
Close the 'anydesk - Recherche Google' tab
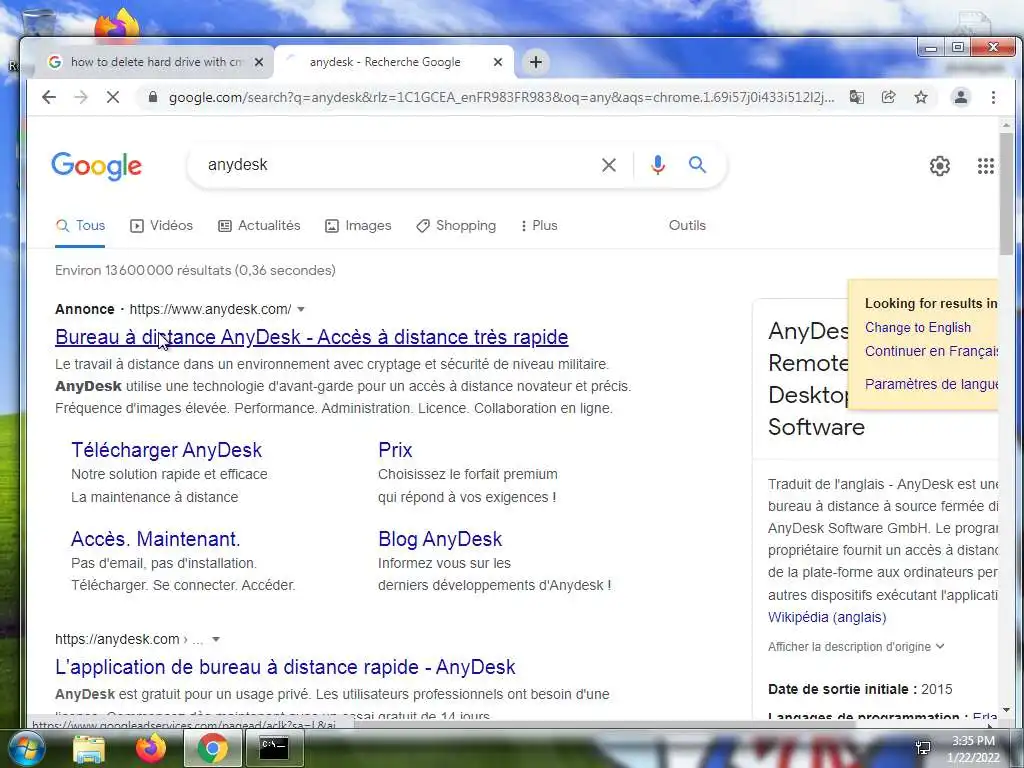click(x=498, y=62)
